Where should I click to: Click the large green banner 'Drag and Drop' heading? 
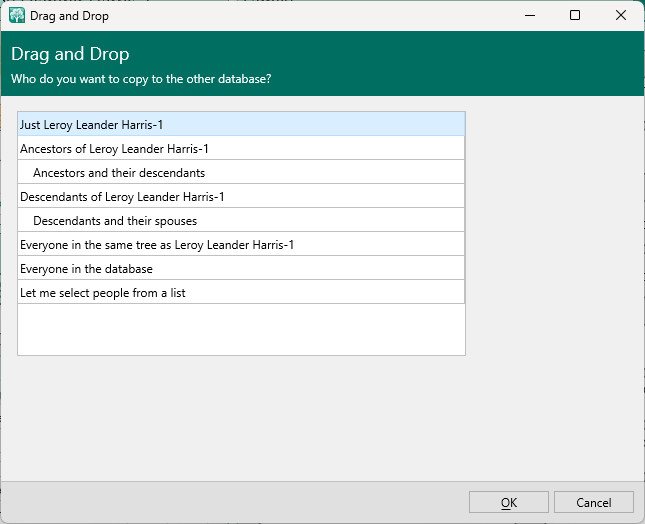[70, 54]
